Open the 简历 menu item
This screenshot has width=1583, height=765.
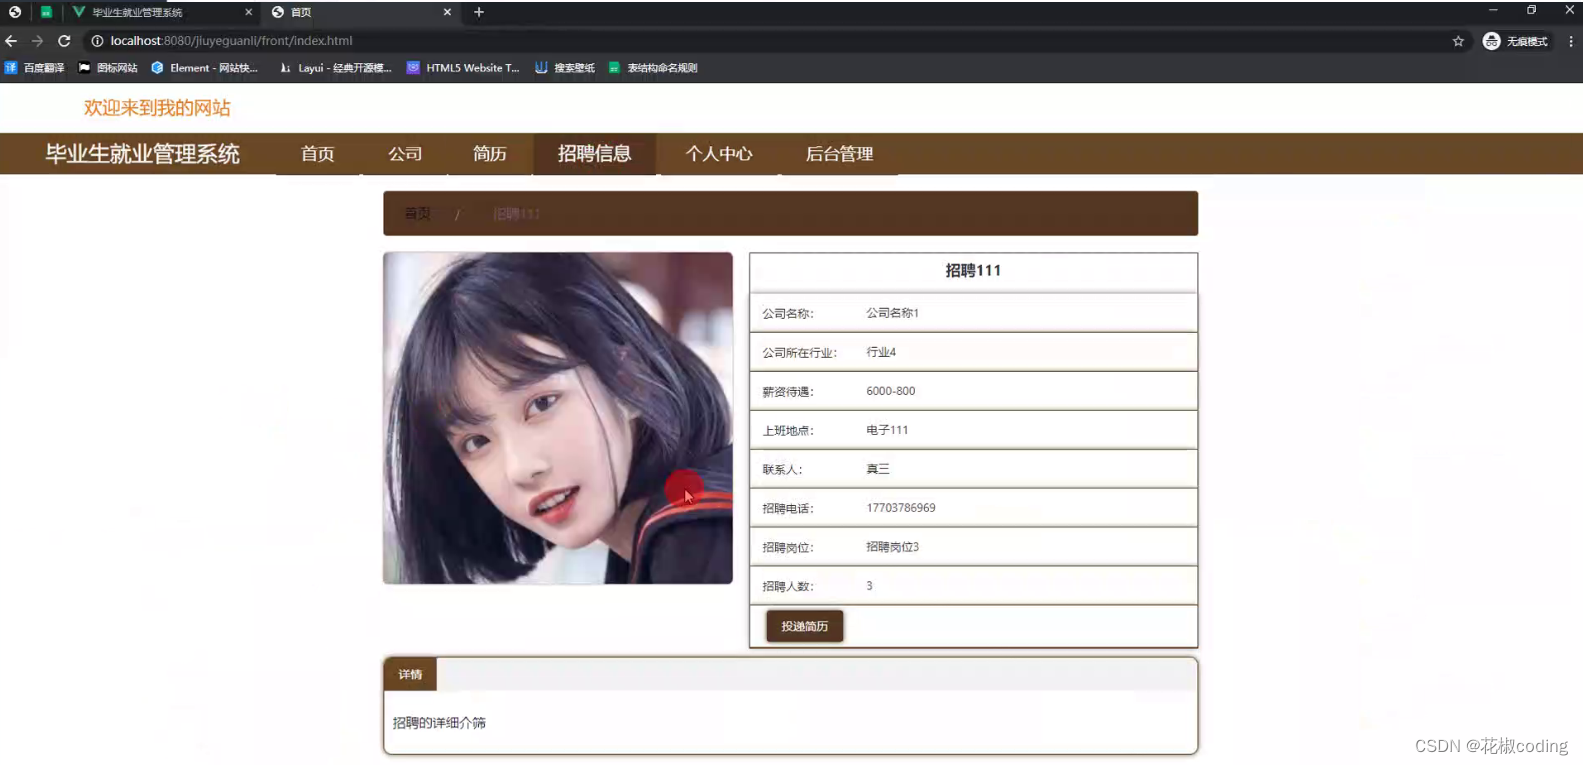click(x=490, y=154)
